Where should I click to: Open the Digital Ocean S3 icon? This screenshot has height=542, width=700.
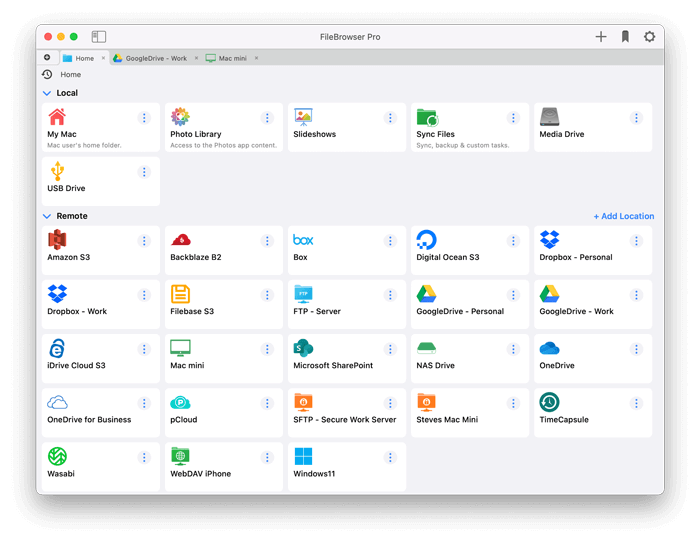tap(426, 240)
